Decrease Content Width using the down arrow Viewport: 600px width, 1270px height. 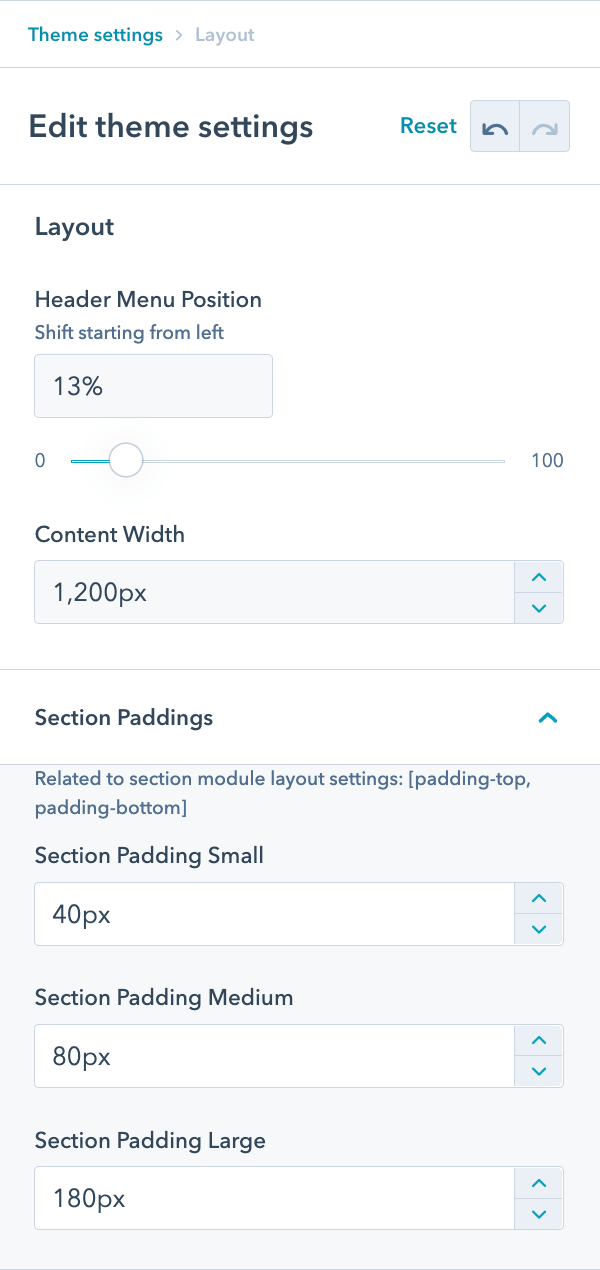(x=538, y=608)
